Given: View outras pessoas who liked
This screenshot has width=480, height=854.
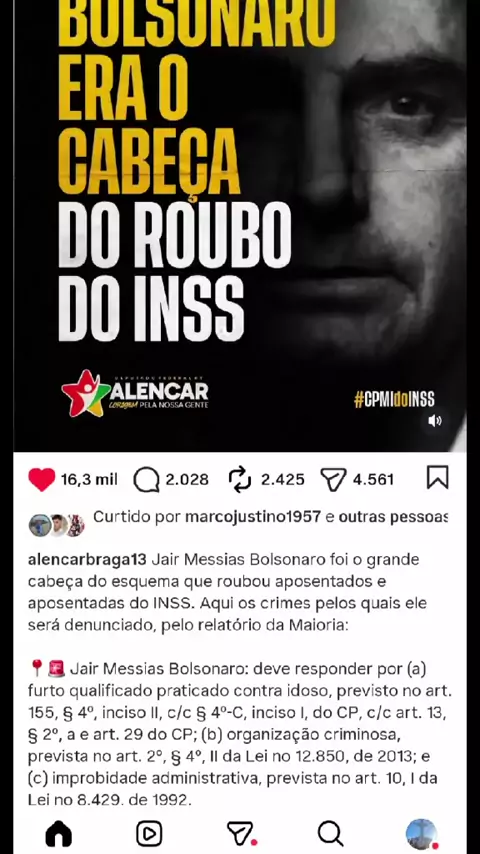Looking at the screenshot, I should pyautogui.click(x=393, y=517).
